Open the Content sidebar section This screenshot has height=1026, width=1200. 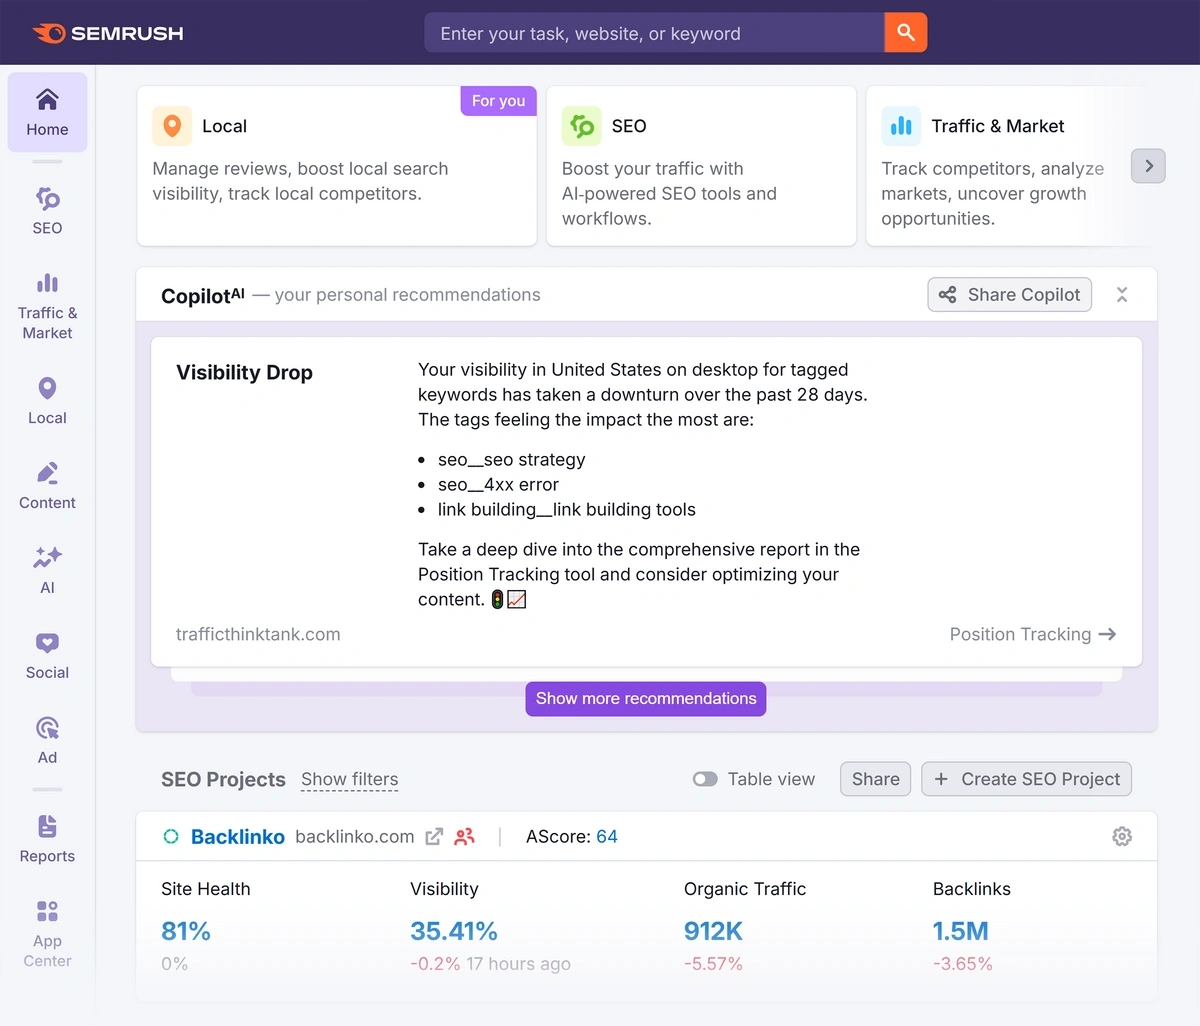47,486
